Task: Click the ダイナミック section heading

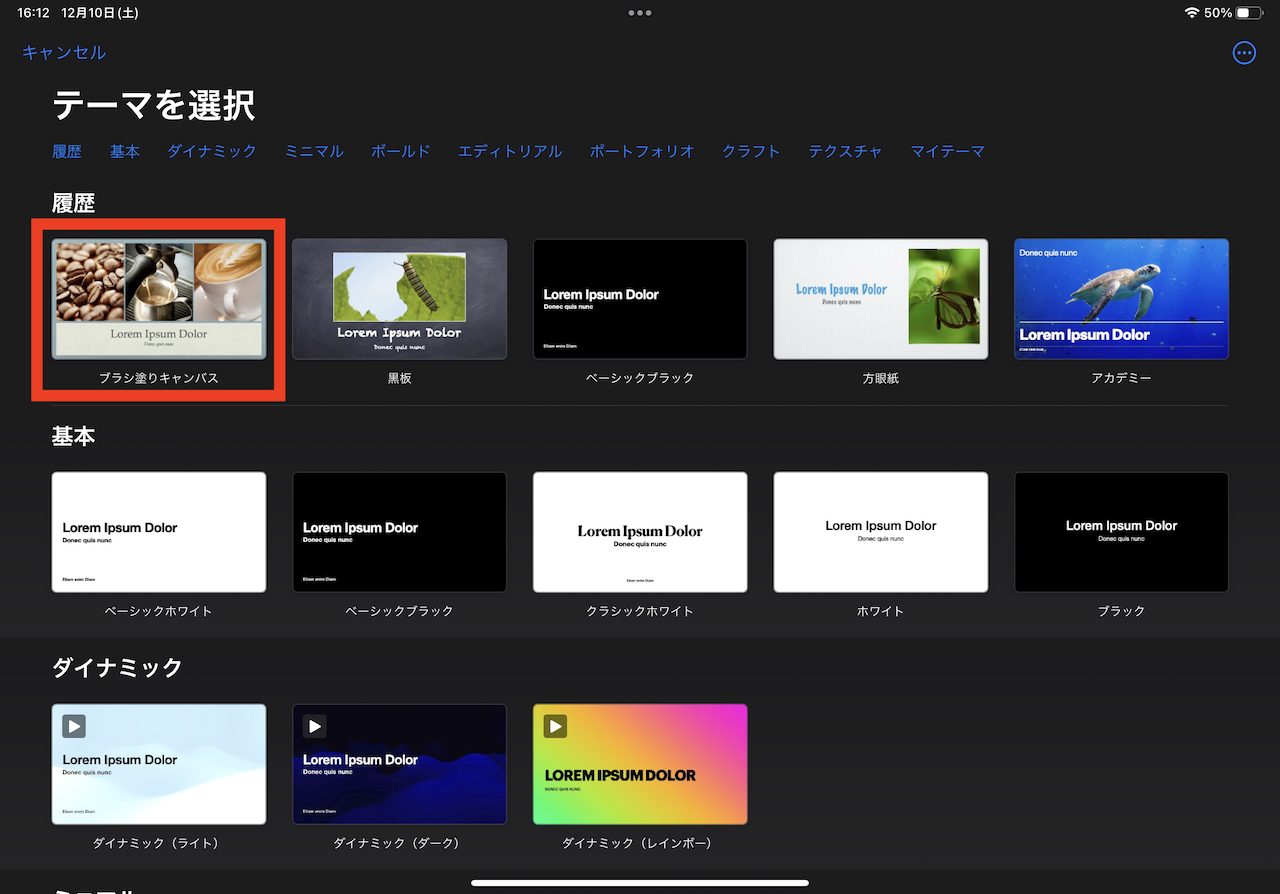Action: tap(118, 668)
